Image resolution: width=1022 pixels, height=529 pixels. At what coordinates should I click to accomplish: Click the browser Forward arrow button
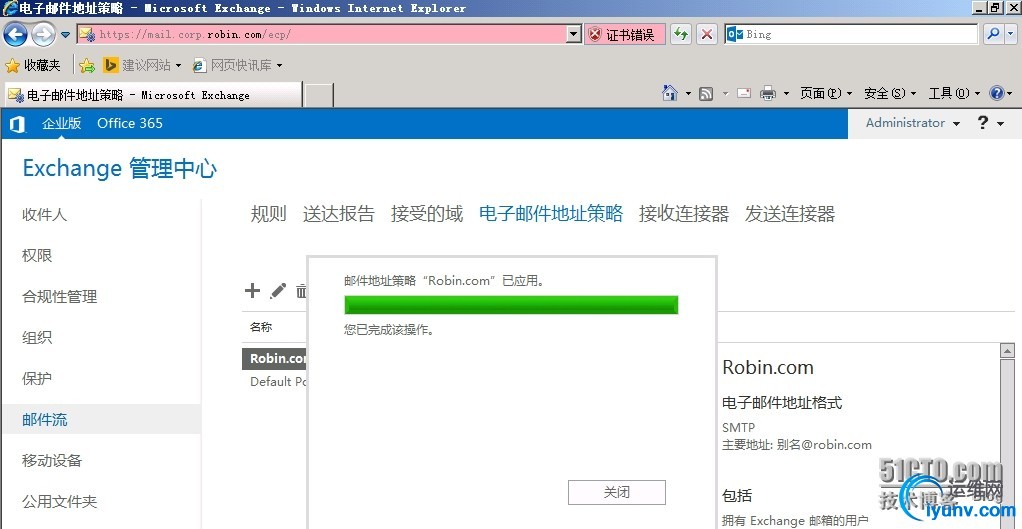[44, 35]
